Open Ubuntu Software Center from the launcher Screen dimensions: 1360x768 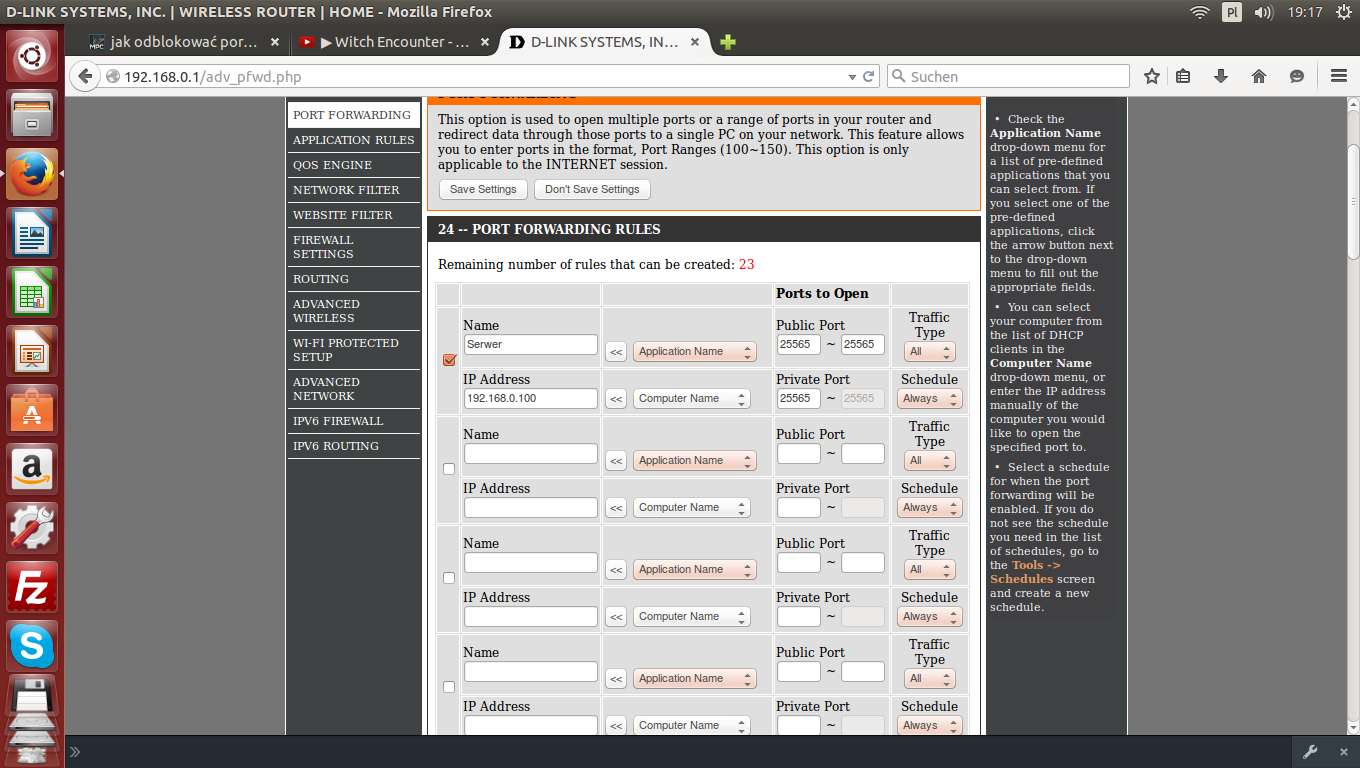pos(32,410)
